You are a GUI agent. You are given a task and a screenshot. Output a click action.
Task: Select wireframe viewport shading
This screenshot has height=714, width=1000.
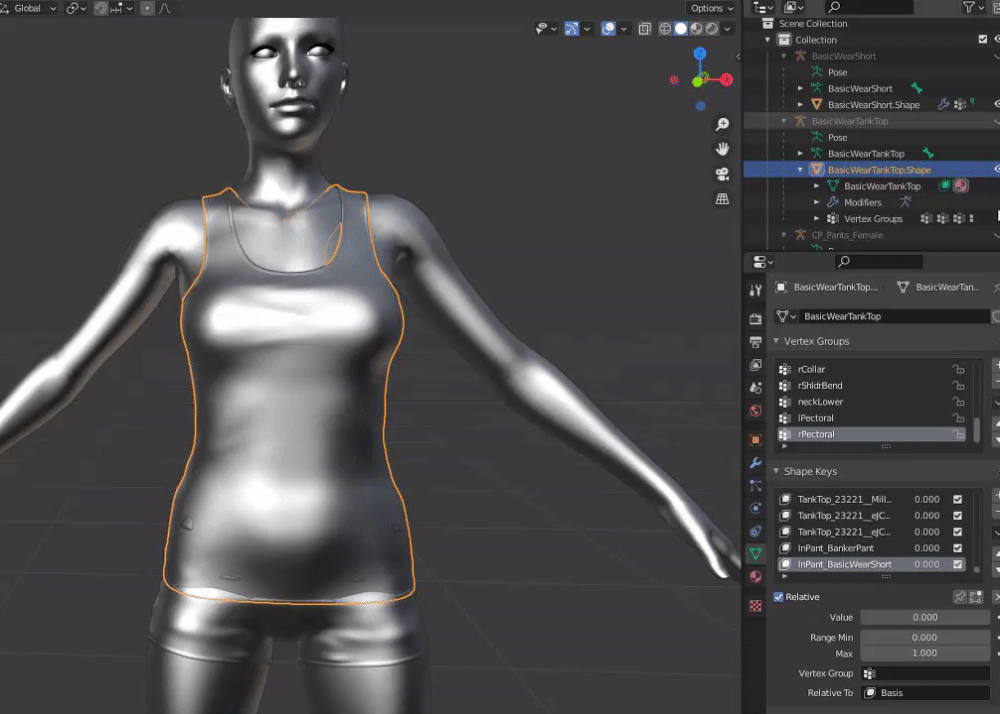[x=665, y=28]
